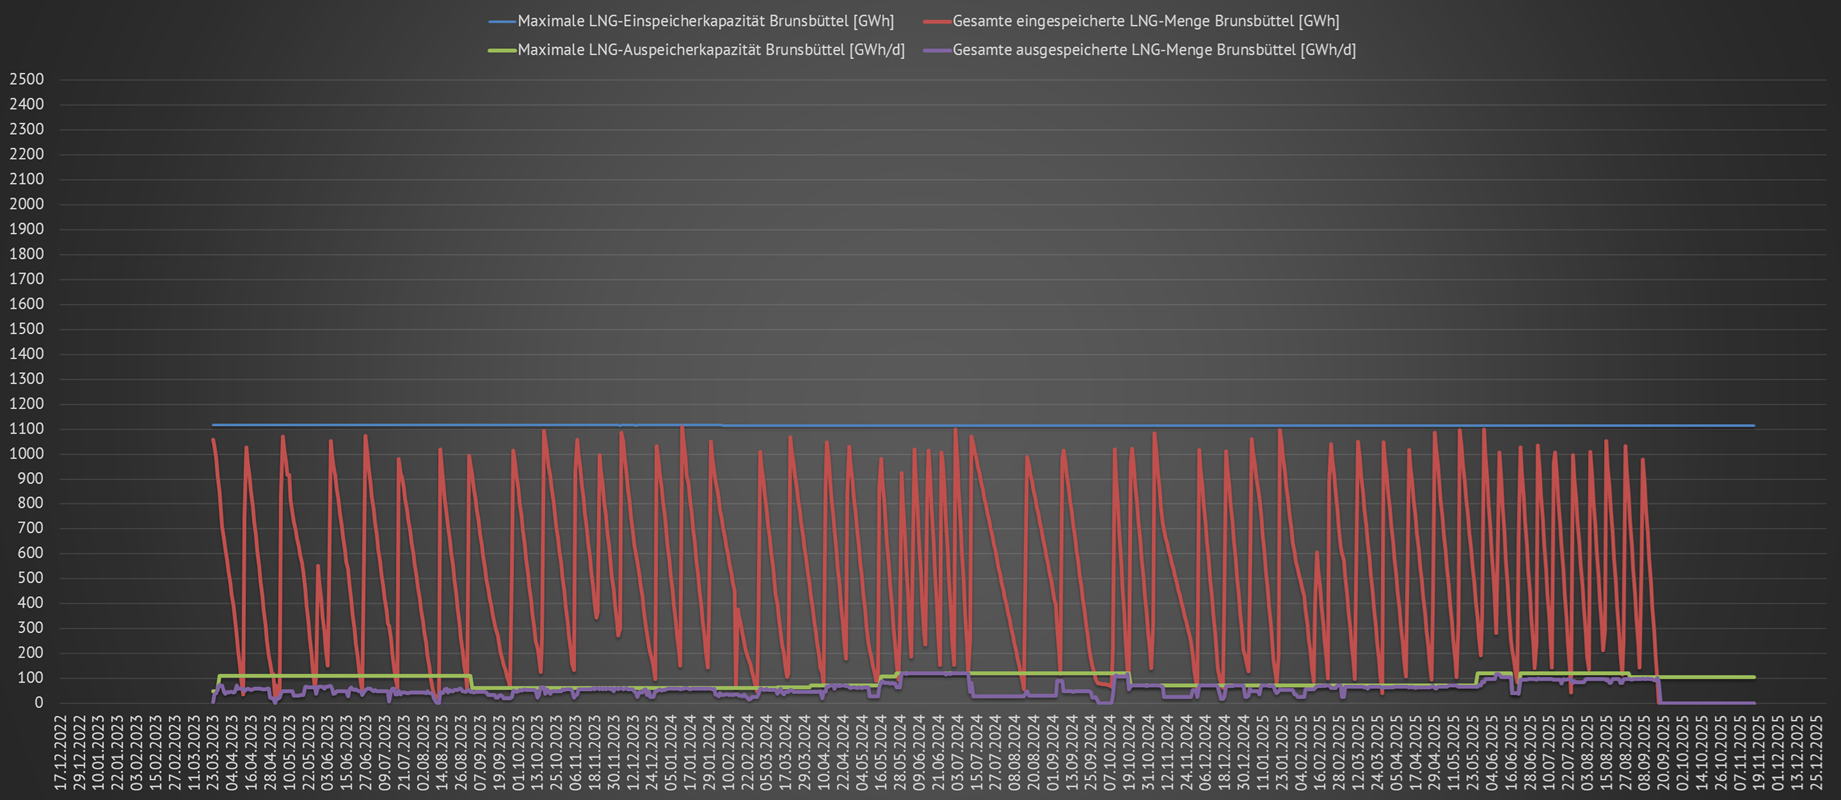Click the 1100 y-axis value label

26,429
